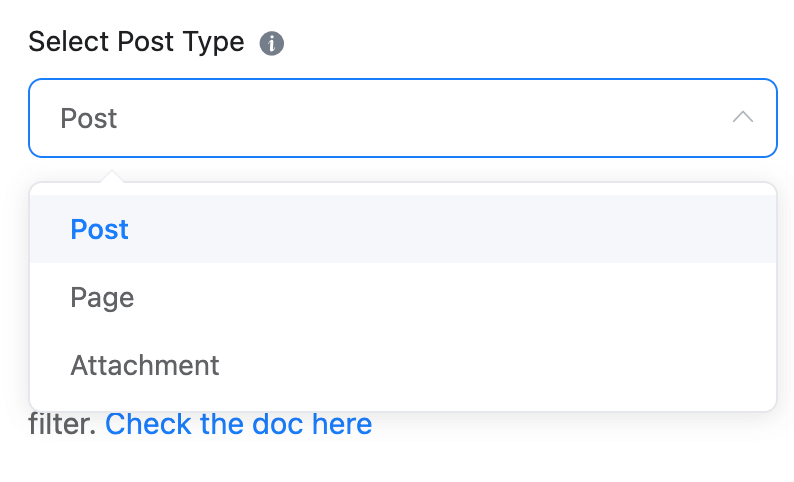Set post type to Attachment

[x=145, y=365]
